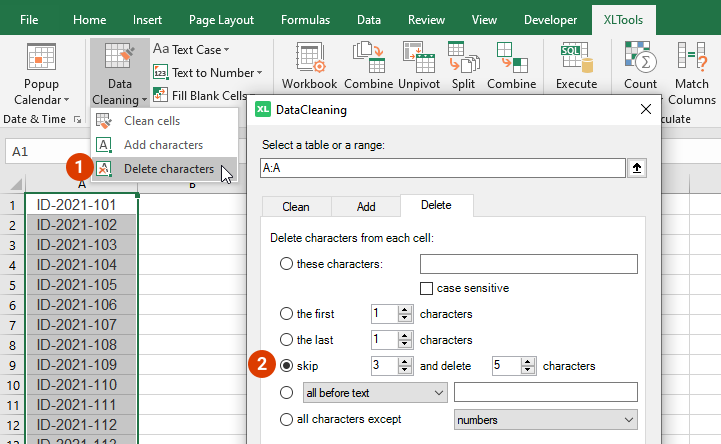
Task: Open the Popup Calendar tool
Action: (41, 74)
